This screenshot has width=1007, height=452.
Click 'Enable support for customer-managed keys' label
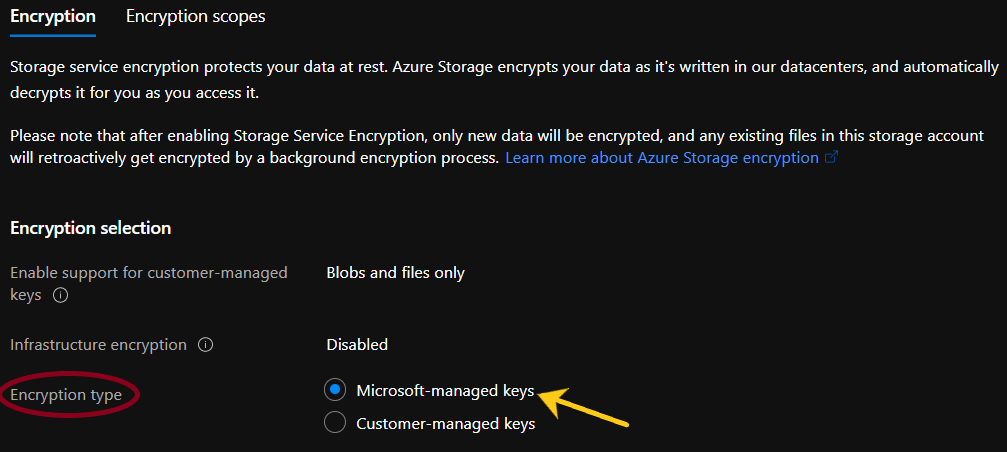148,272
